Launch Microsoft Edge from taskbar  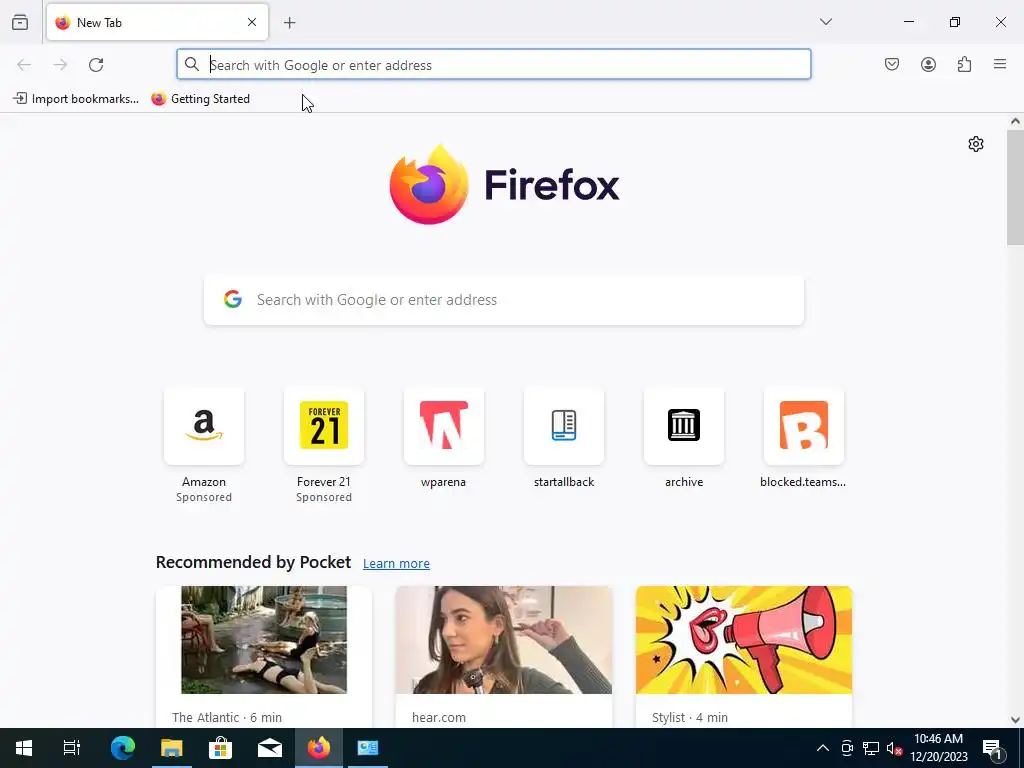[122, 748]
